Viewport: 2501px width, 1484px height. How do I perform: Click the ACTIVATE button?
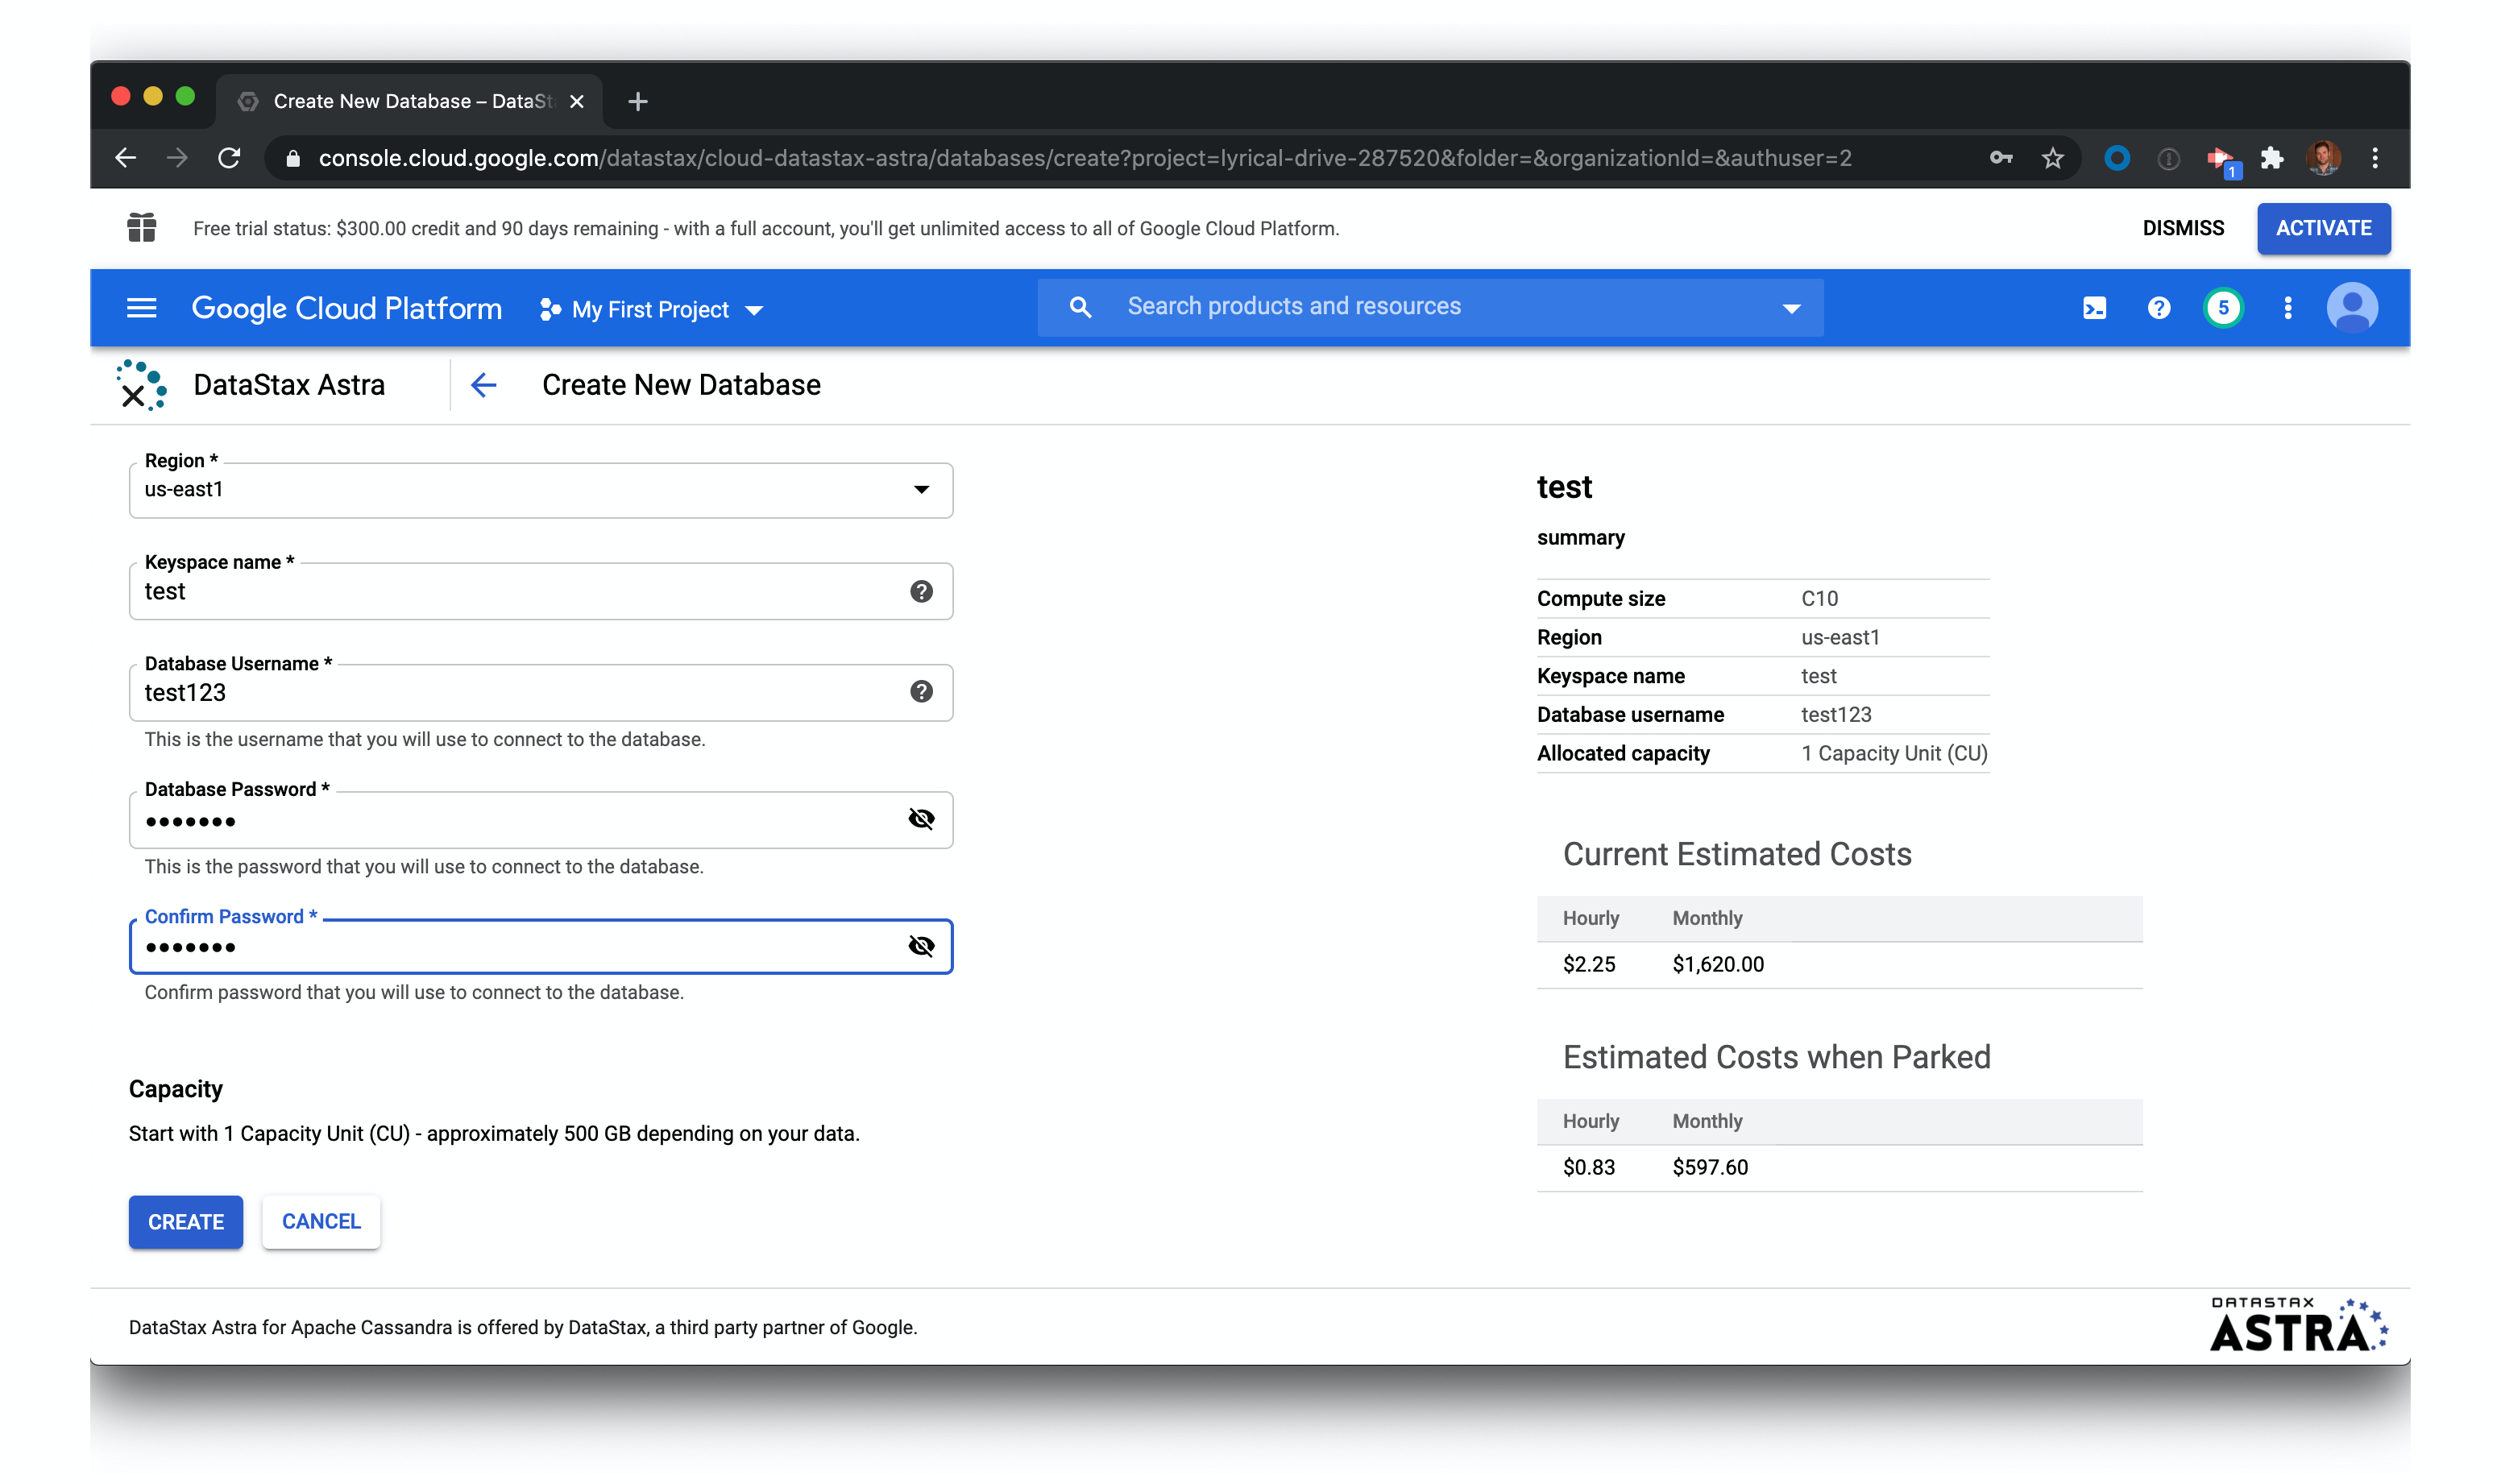click(x=2323, y=228)
